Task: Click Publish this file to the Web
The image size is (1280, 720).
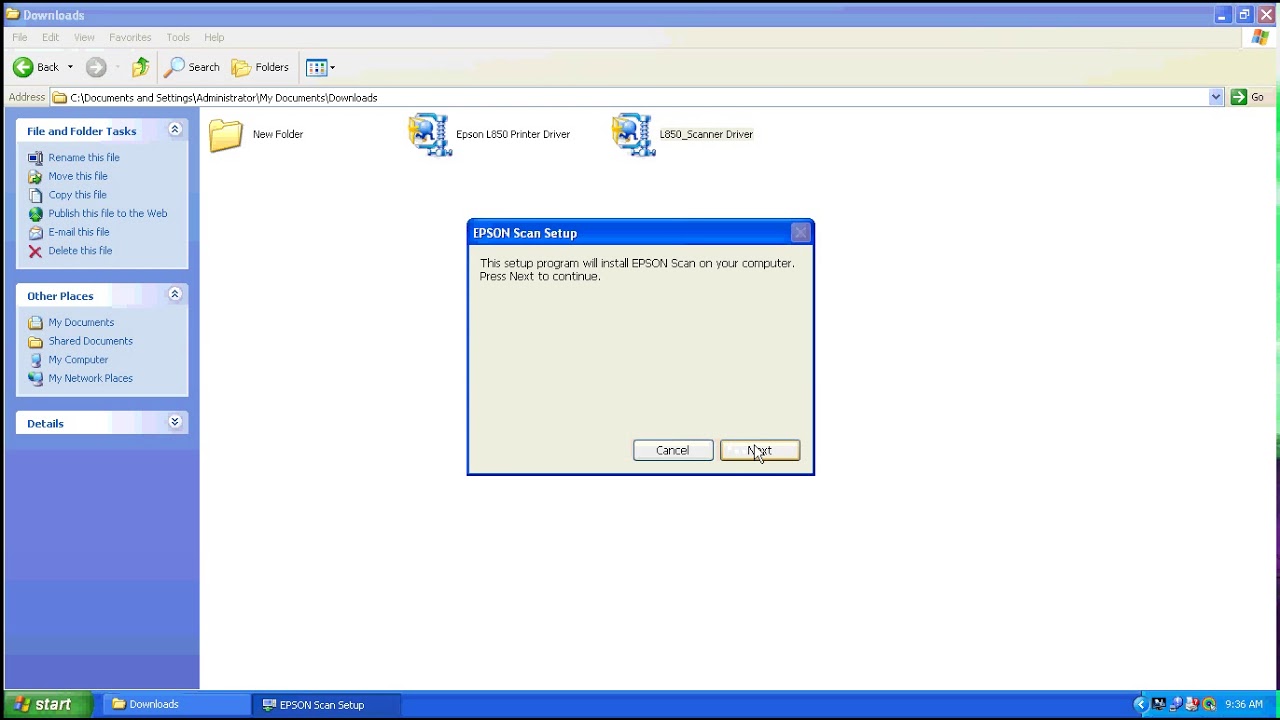Action: coord(108,213)
